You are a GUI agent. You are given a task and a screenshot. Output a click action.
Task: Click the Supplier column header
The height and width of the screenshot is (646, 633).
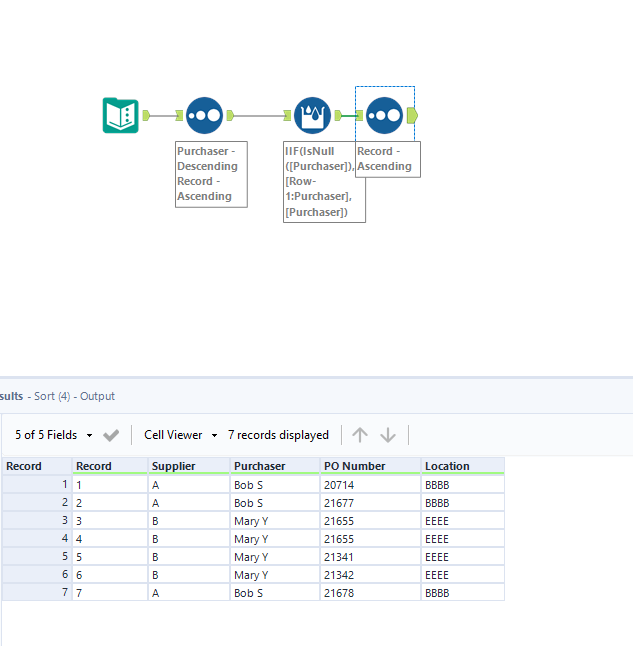(x=174, y=466)
